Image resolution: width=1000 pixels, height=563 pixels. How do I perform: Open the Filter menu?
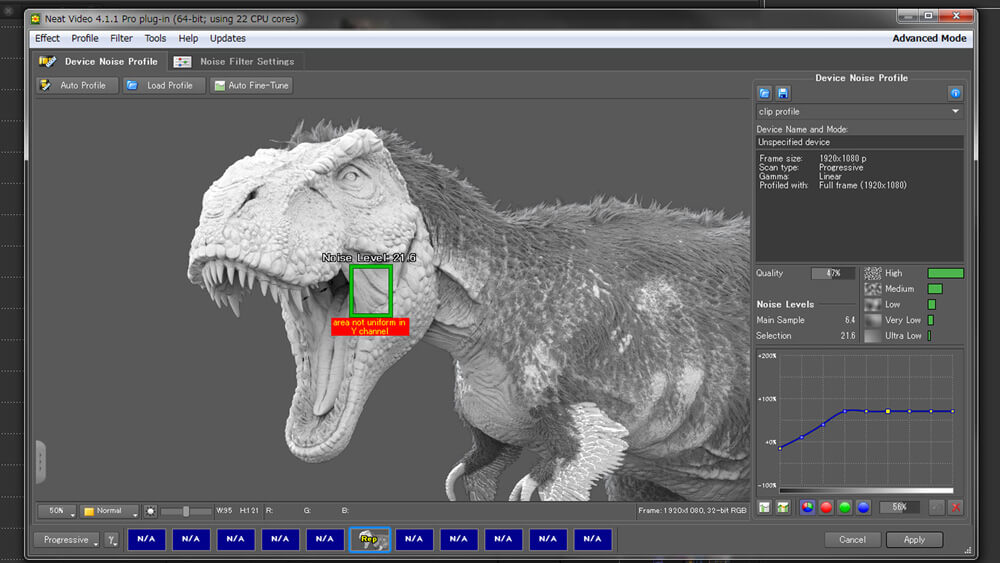coord(121,38)
